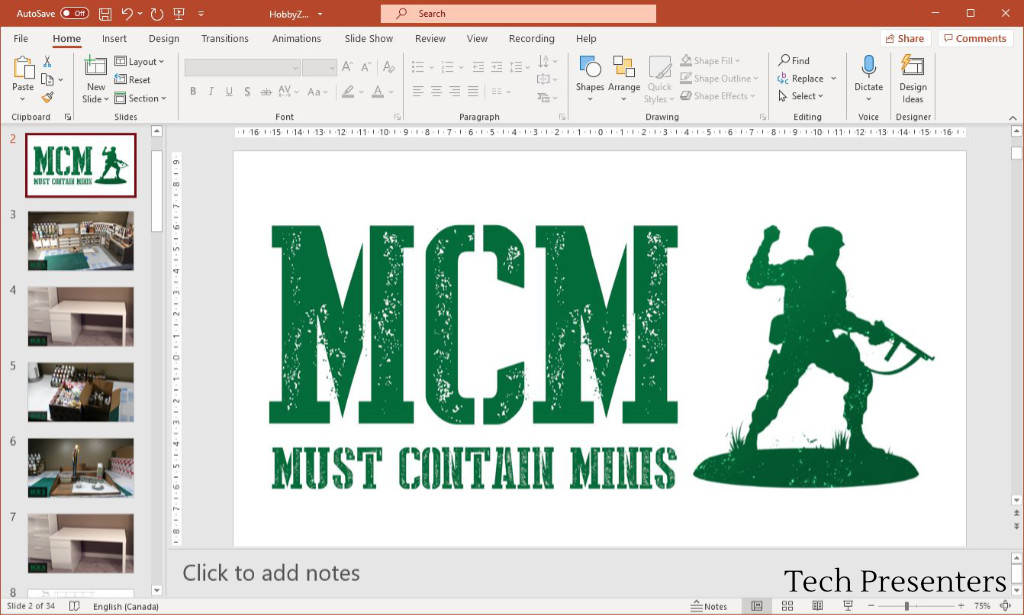Image resolution: width=1024 pixels, height=615 pixels.
Task: Click the 75% zoom level
Action: 982,606
